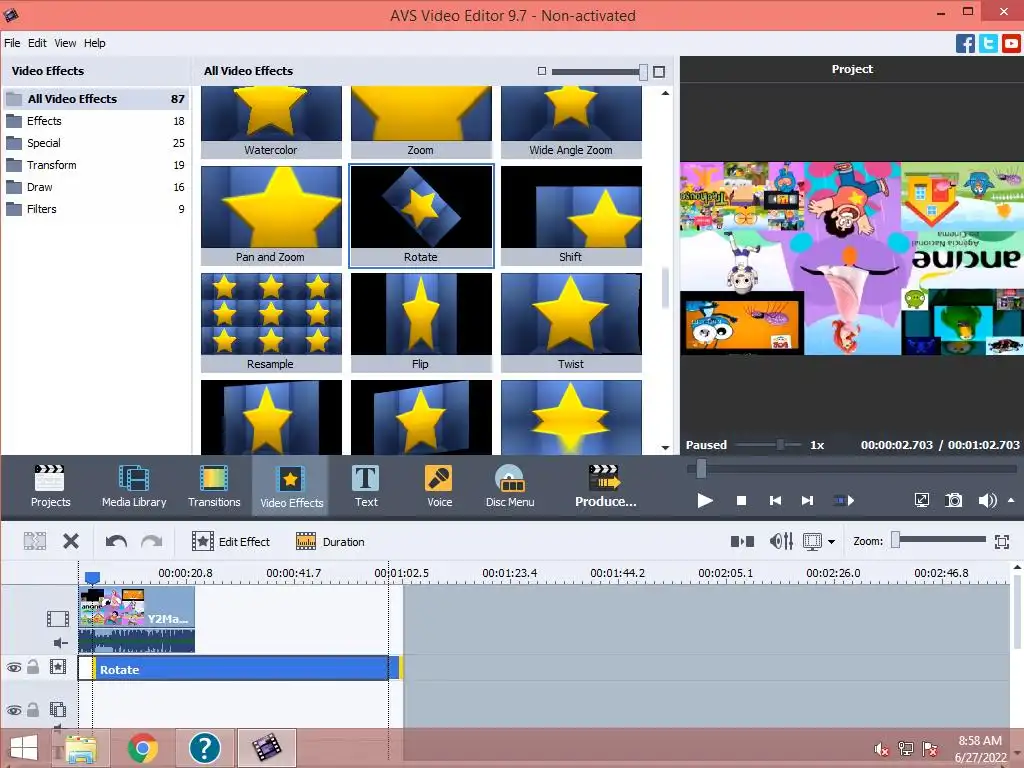Image resolution: width=1024 pixels, height=768 pixels.
Task: Undo the last action
Action: point(116,541)
